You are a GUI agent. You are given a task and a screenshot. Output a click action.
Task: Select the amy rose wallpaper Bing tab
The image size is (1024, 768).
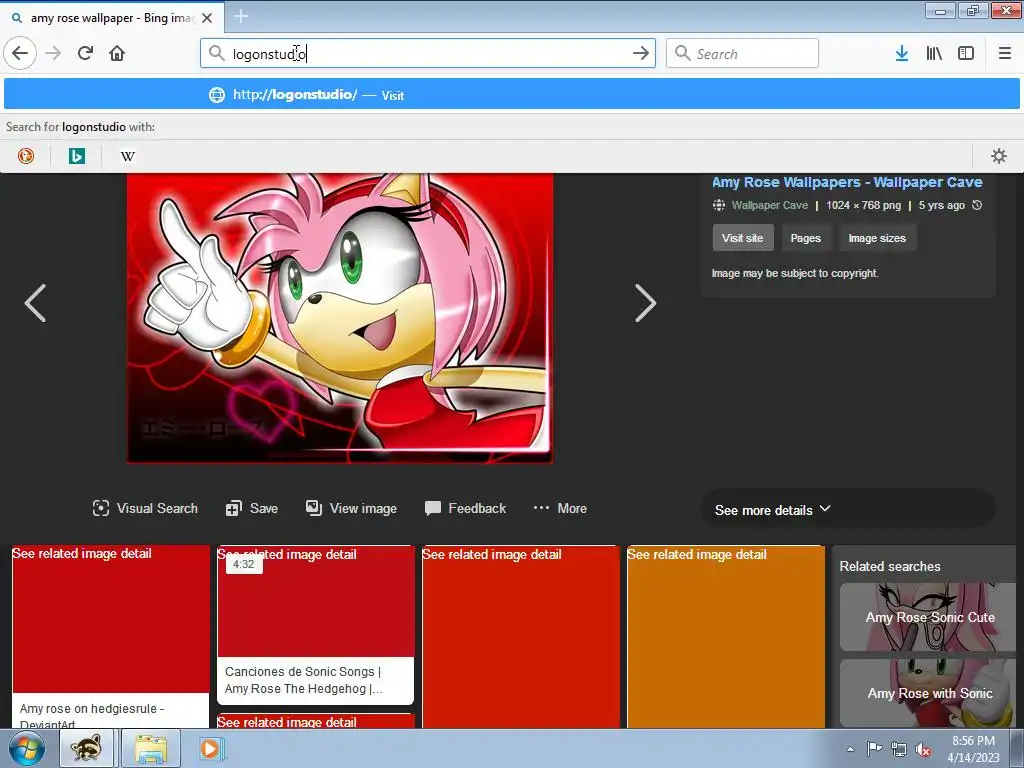(111, 18)
